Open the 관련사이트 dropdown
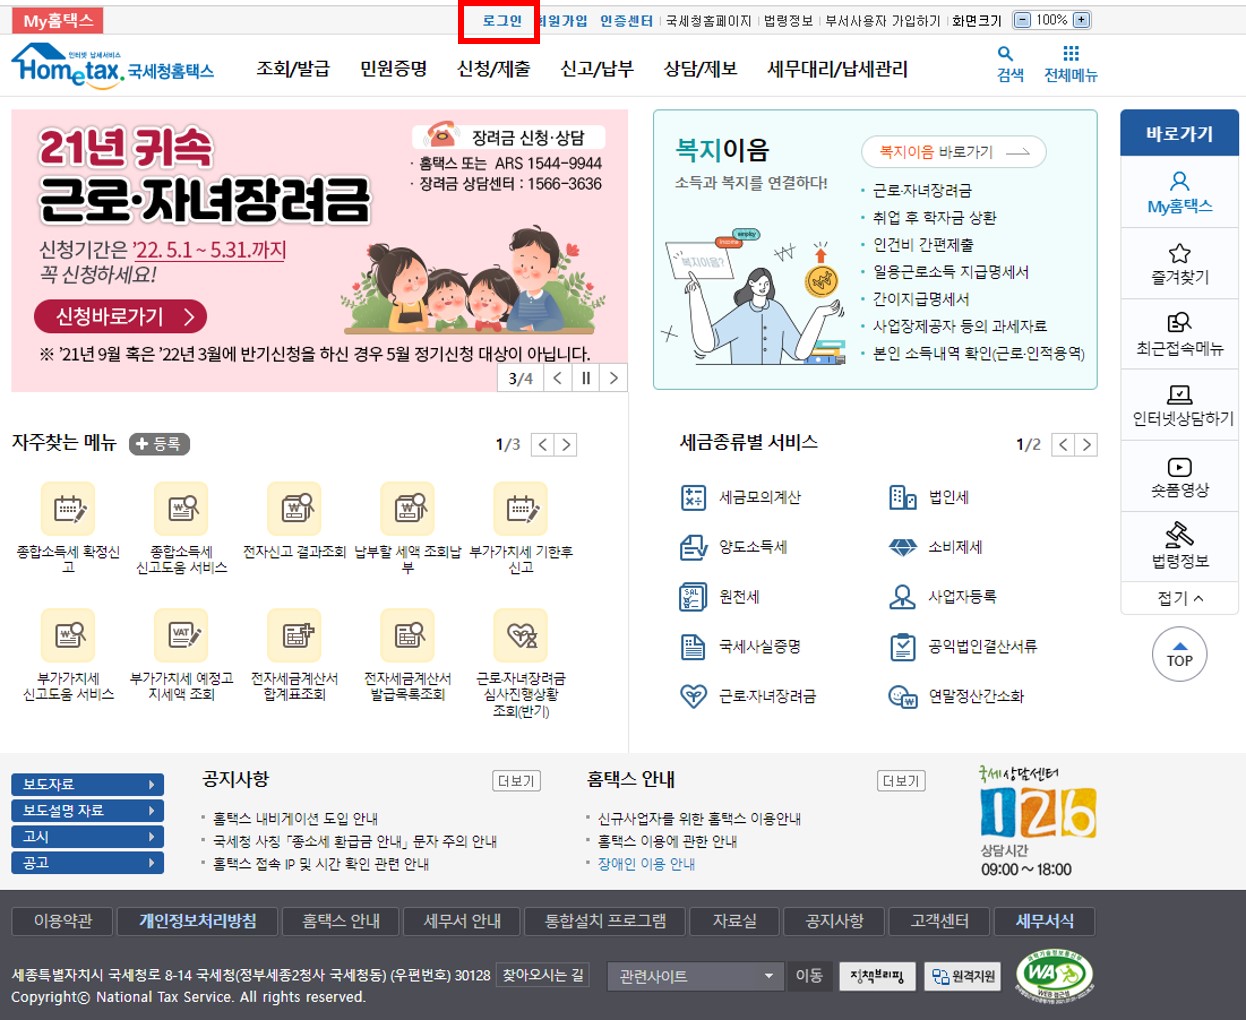Viewport: 1246px width, 1020px height. (697, 976)
